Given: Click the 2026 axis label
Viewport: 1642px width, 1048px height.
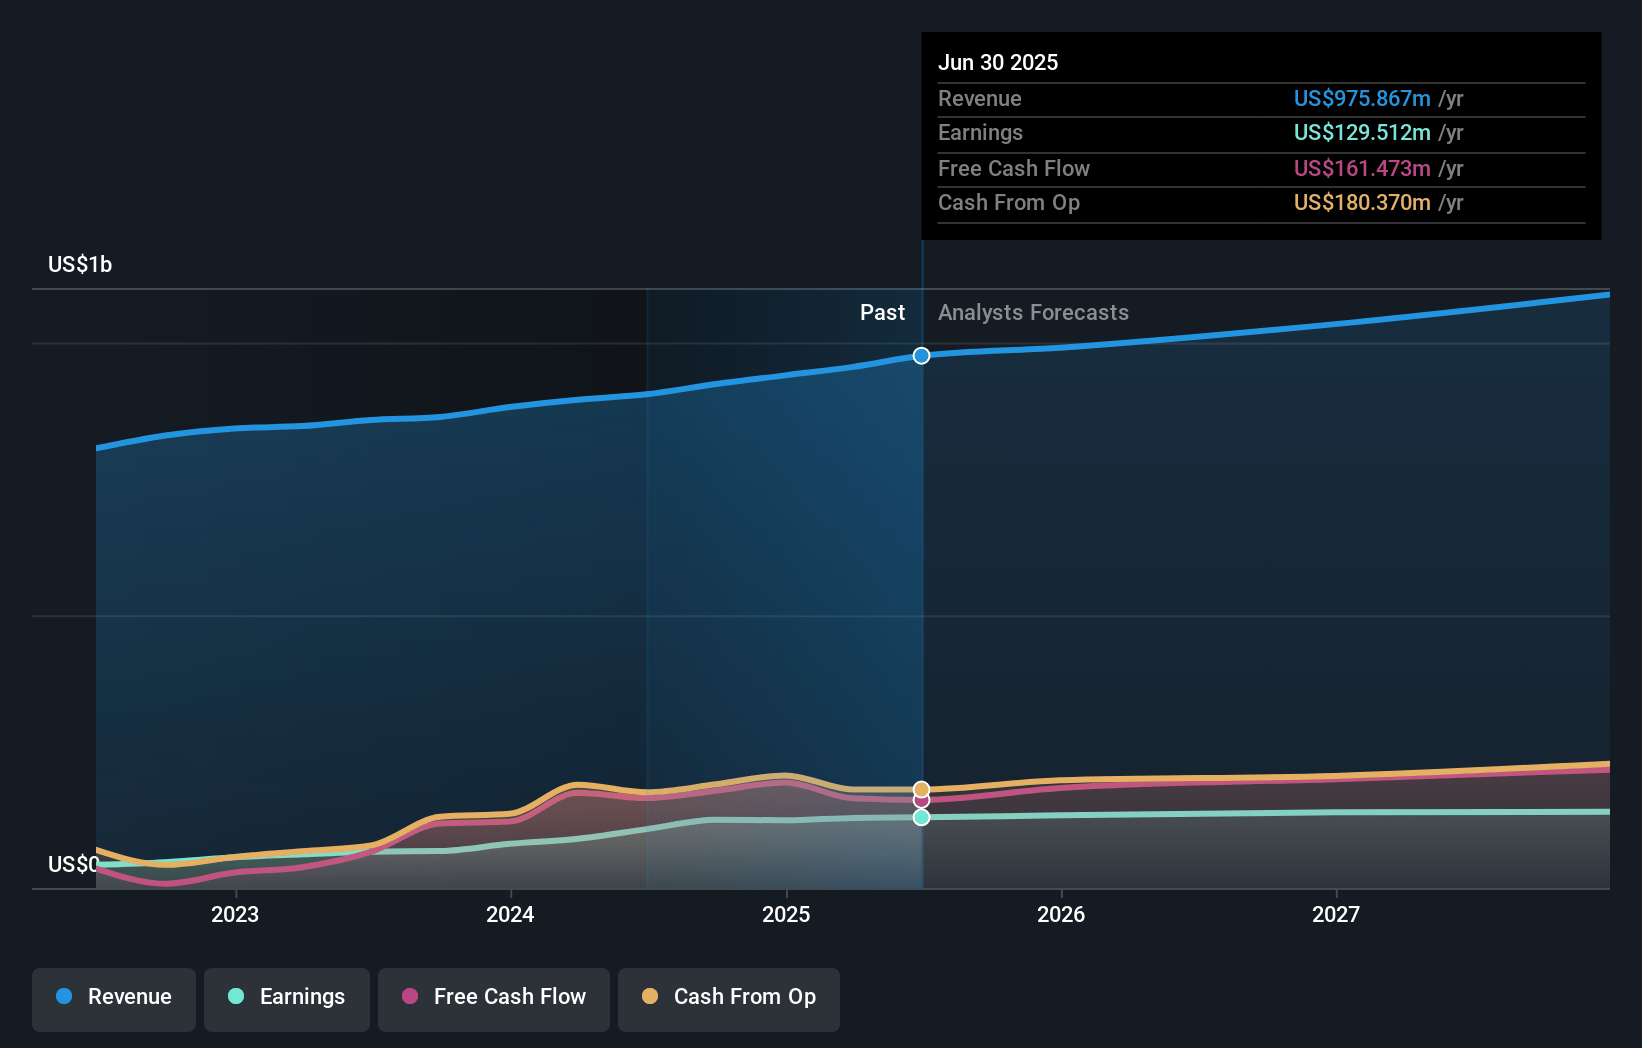Looking at the screenshot, I should coord(1061,914).
